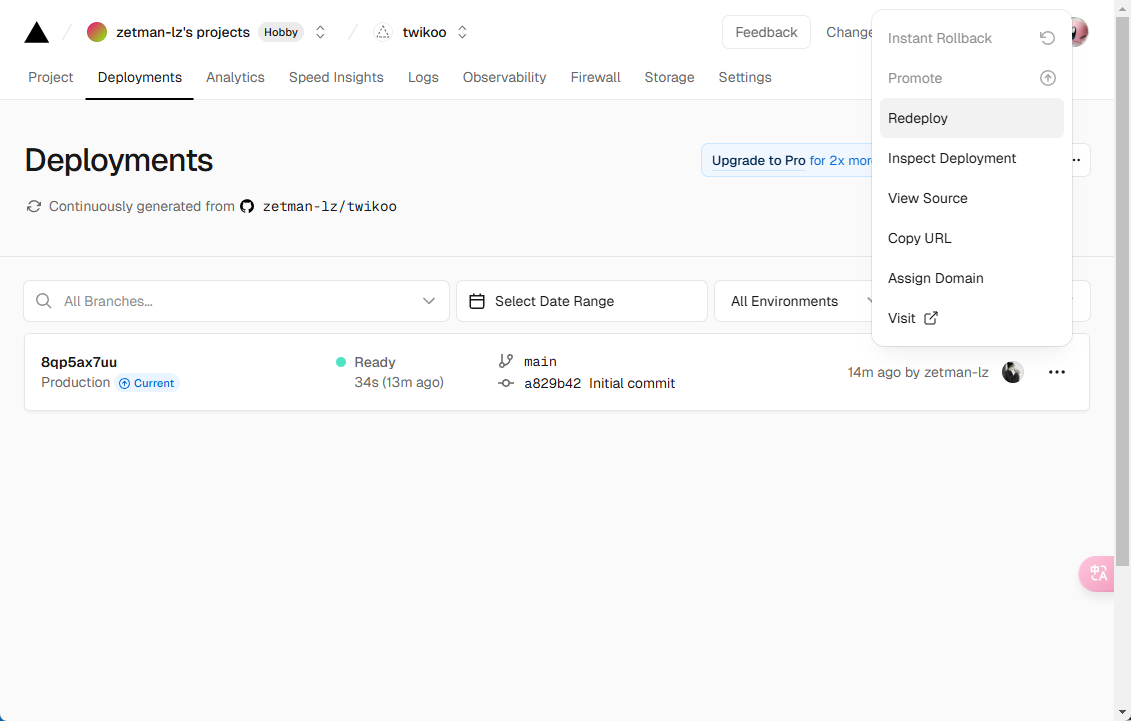Open the Analytics tab
The height and width of the screenshot is (721, 1131).
coord(235,77)
